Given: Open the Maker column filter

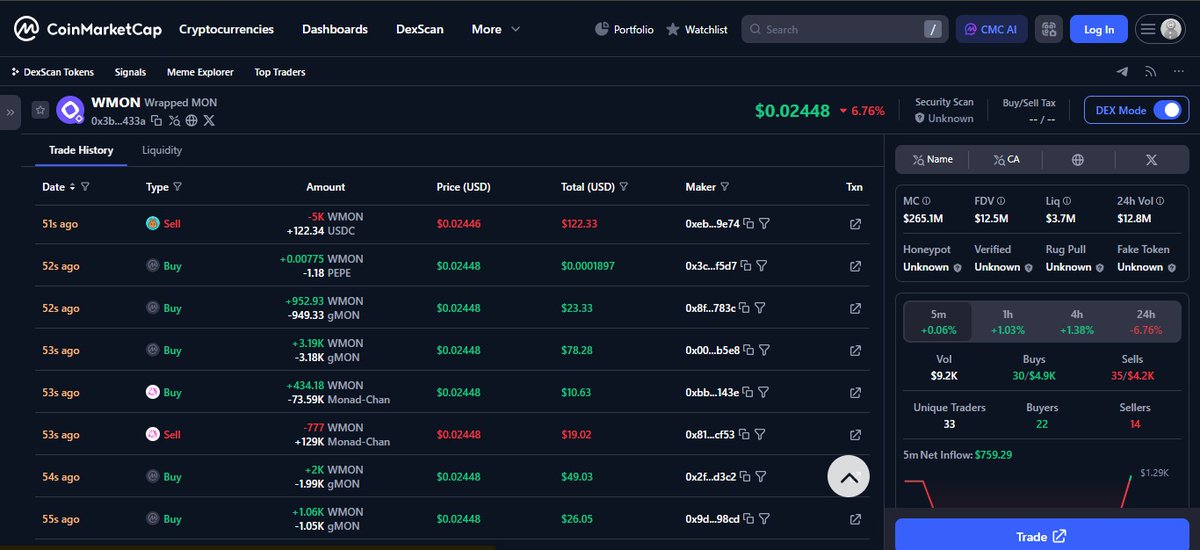Looking at the screenshot, I should tap(725, 187).
